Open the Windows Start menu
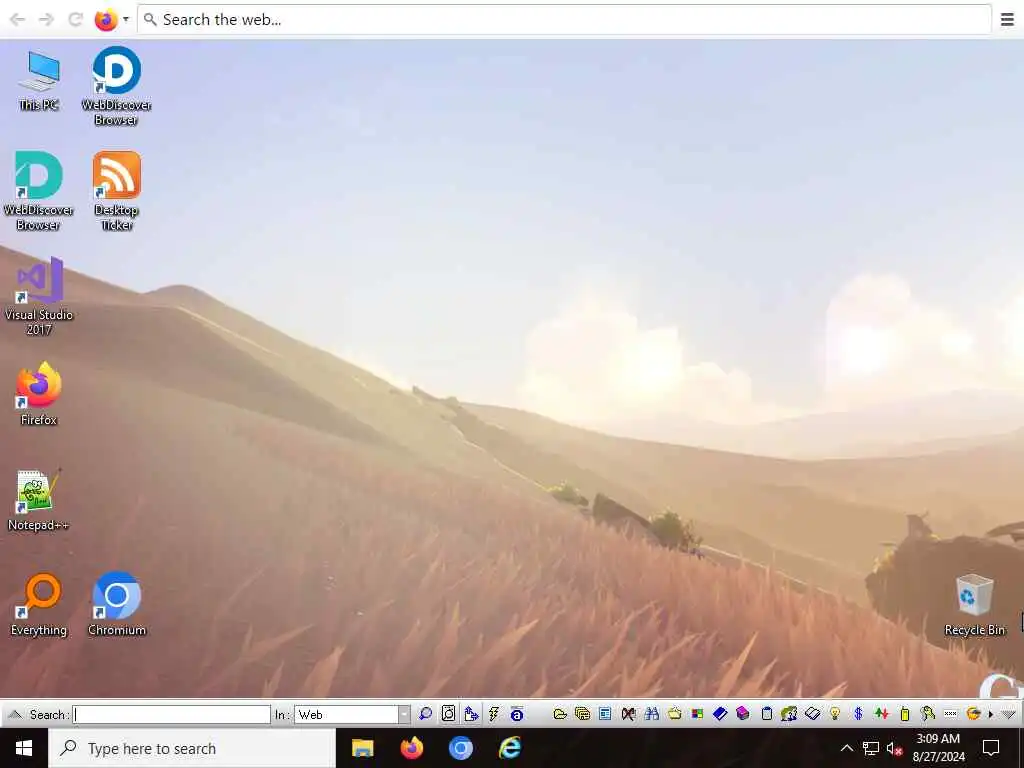 point(24,748)
